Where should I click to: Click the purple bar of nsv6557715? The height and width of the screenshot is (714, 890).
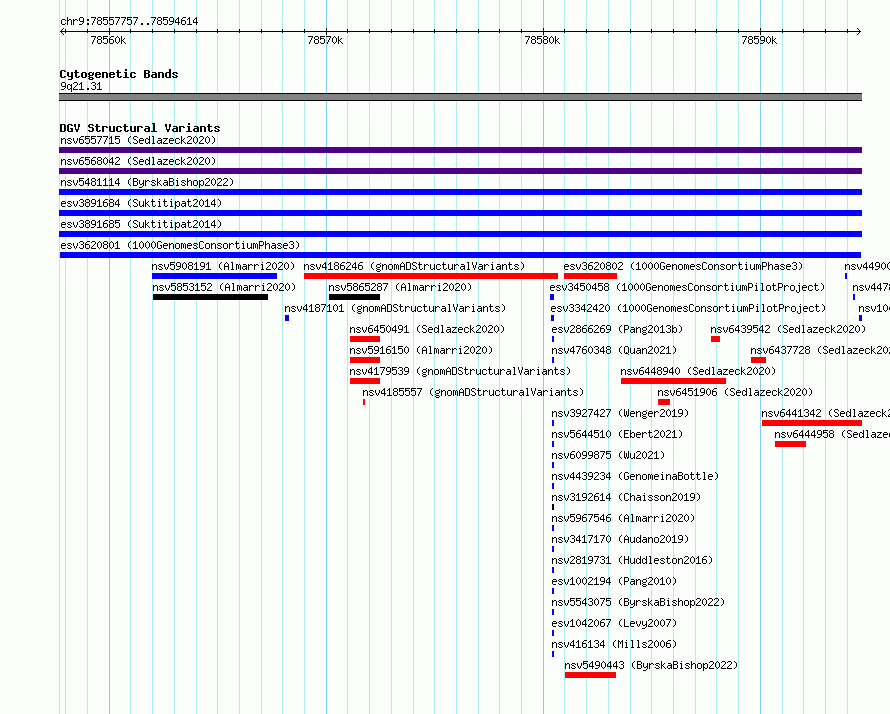(460, 150)
